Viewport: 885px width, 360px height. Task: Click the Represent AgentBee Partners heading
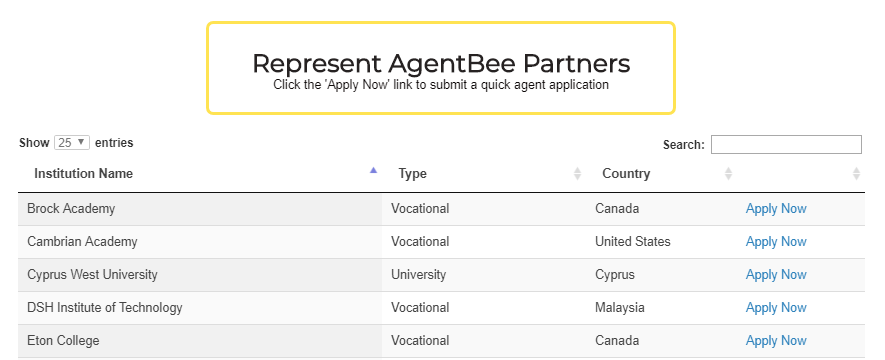pyautogui.click(x=441, y=63)
